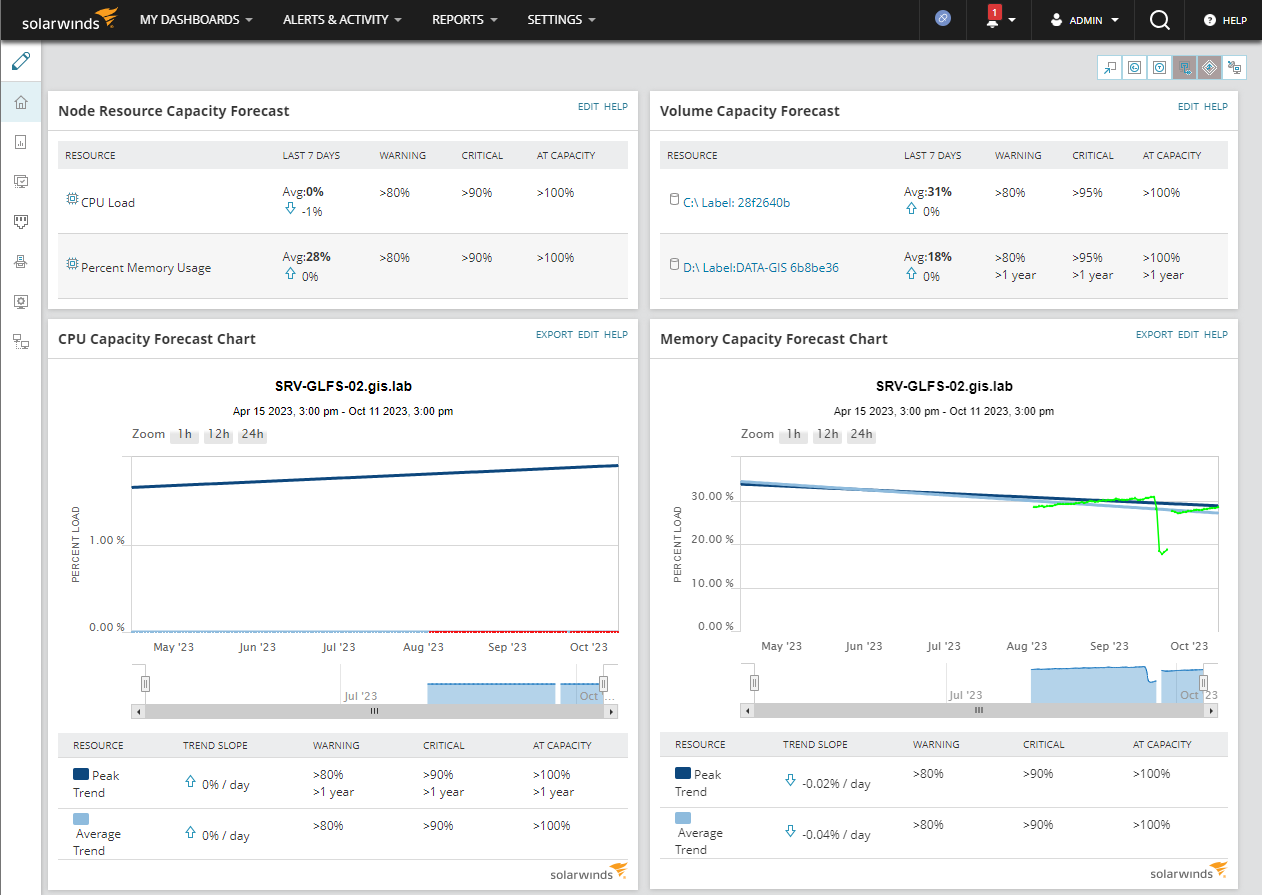Click the CPU Load chip icon
Viewport: 1262px width, 895px height.
click(x=72, y=200)
